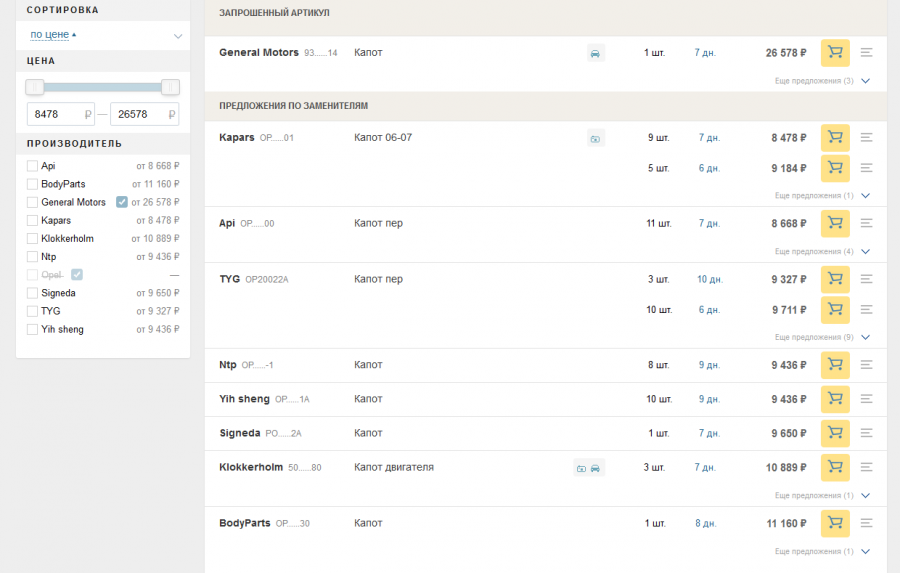The width and height of the screenshot is (900, 573).
Task: Open 9 дн. delivery term for Ntp
Action: [709, 365]
